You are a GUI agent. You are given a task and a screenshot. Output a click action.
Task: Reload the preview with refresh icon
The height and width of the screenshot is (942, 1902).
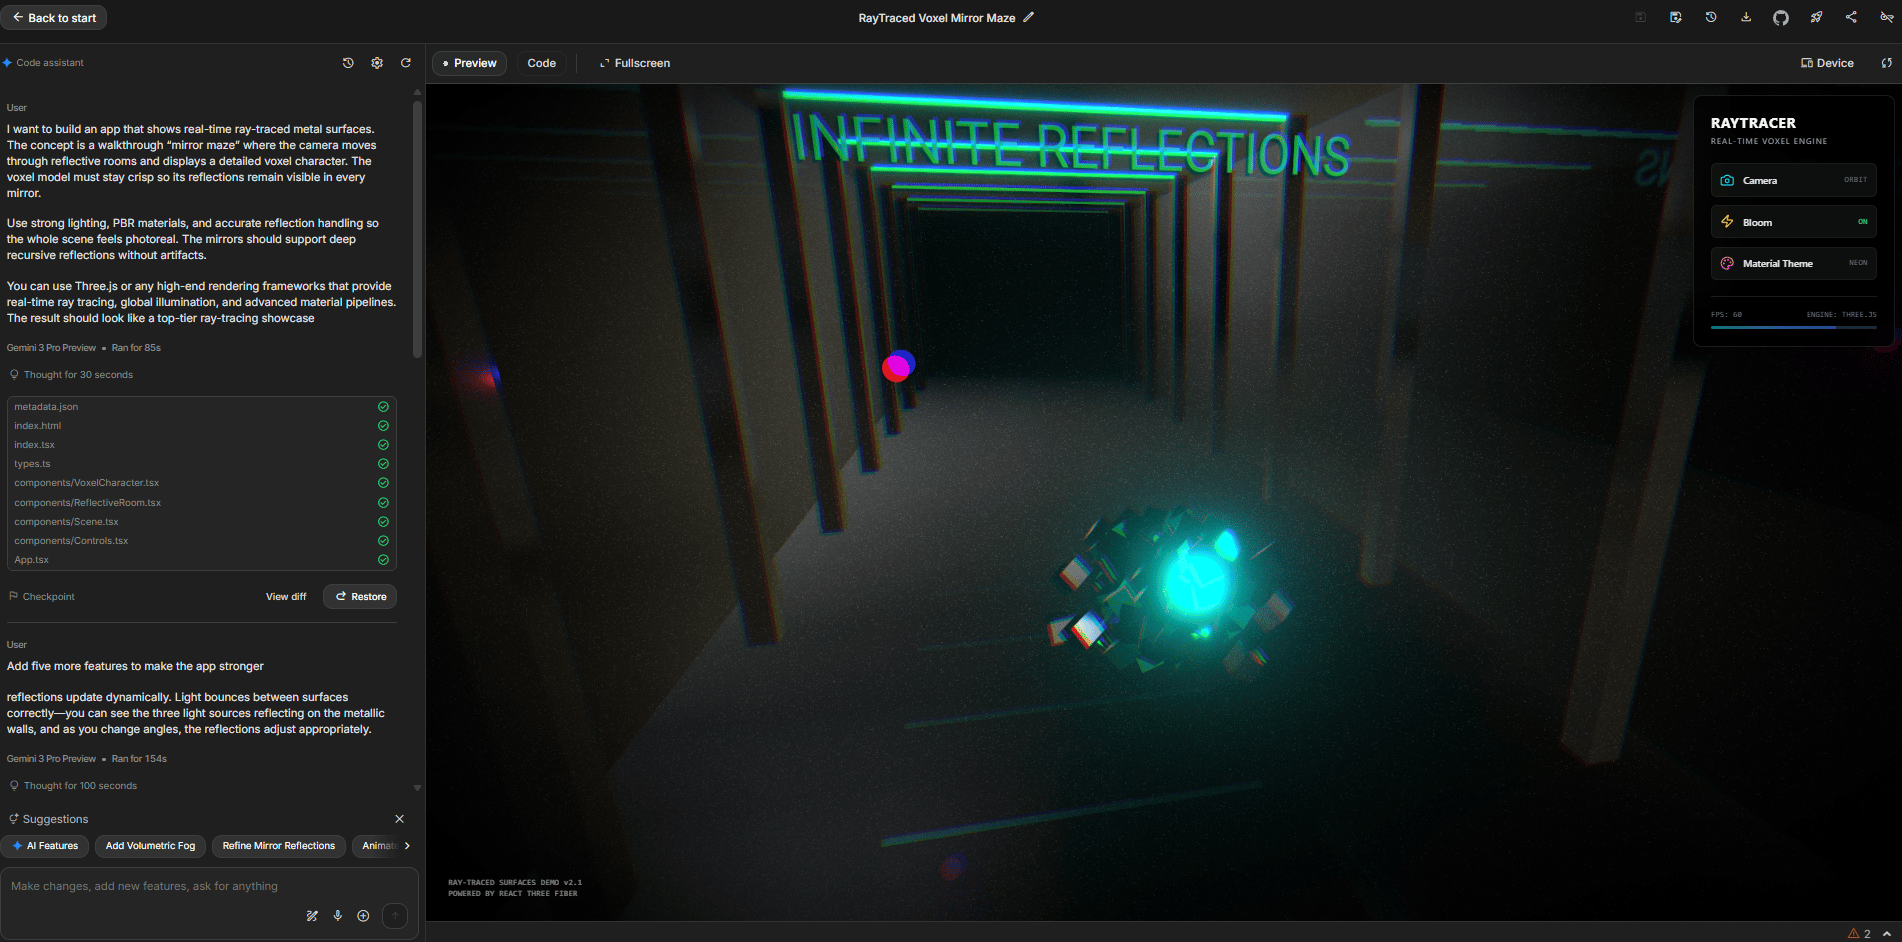click(1886, 63)
